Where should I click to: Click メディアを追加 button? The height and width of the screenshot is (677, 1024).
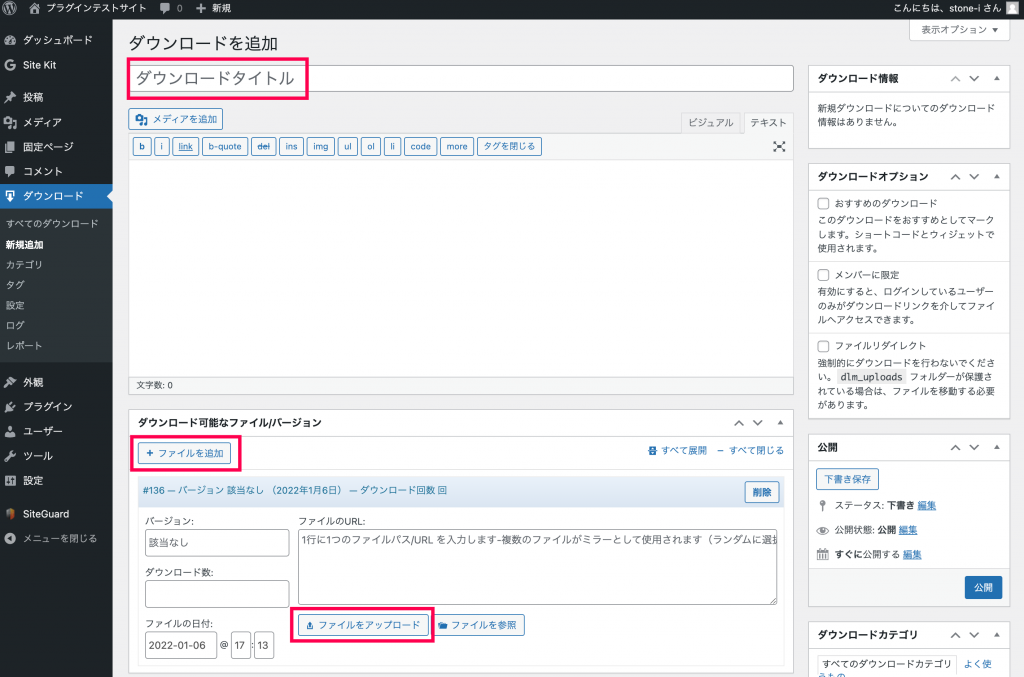click(176, 119)
